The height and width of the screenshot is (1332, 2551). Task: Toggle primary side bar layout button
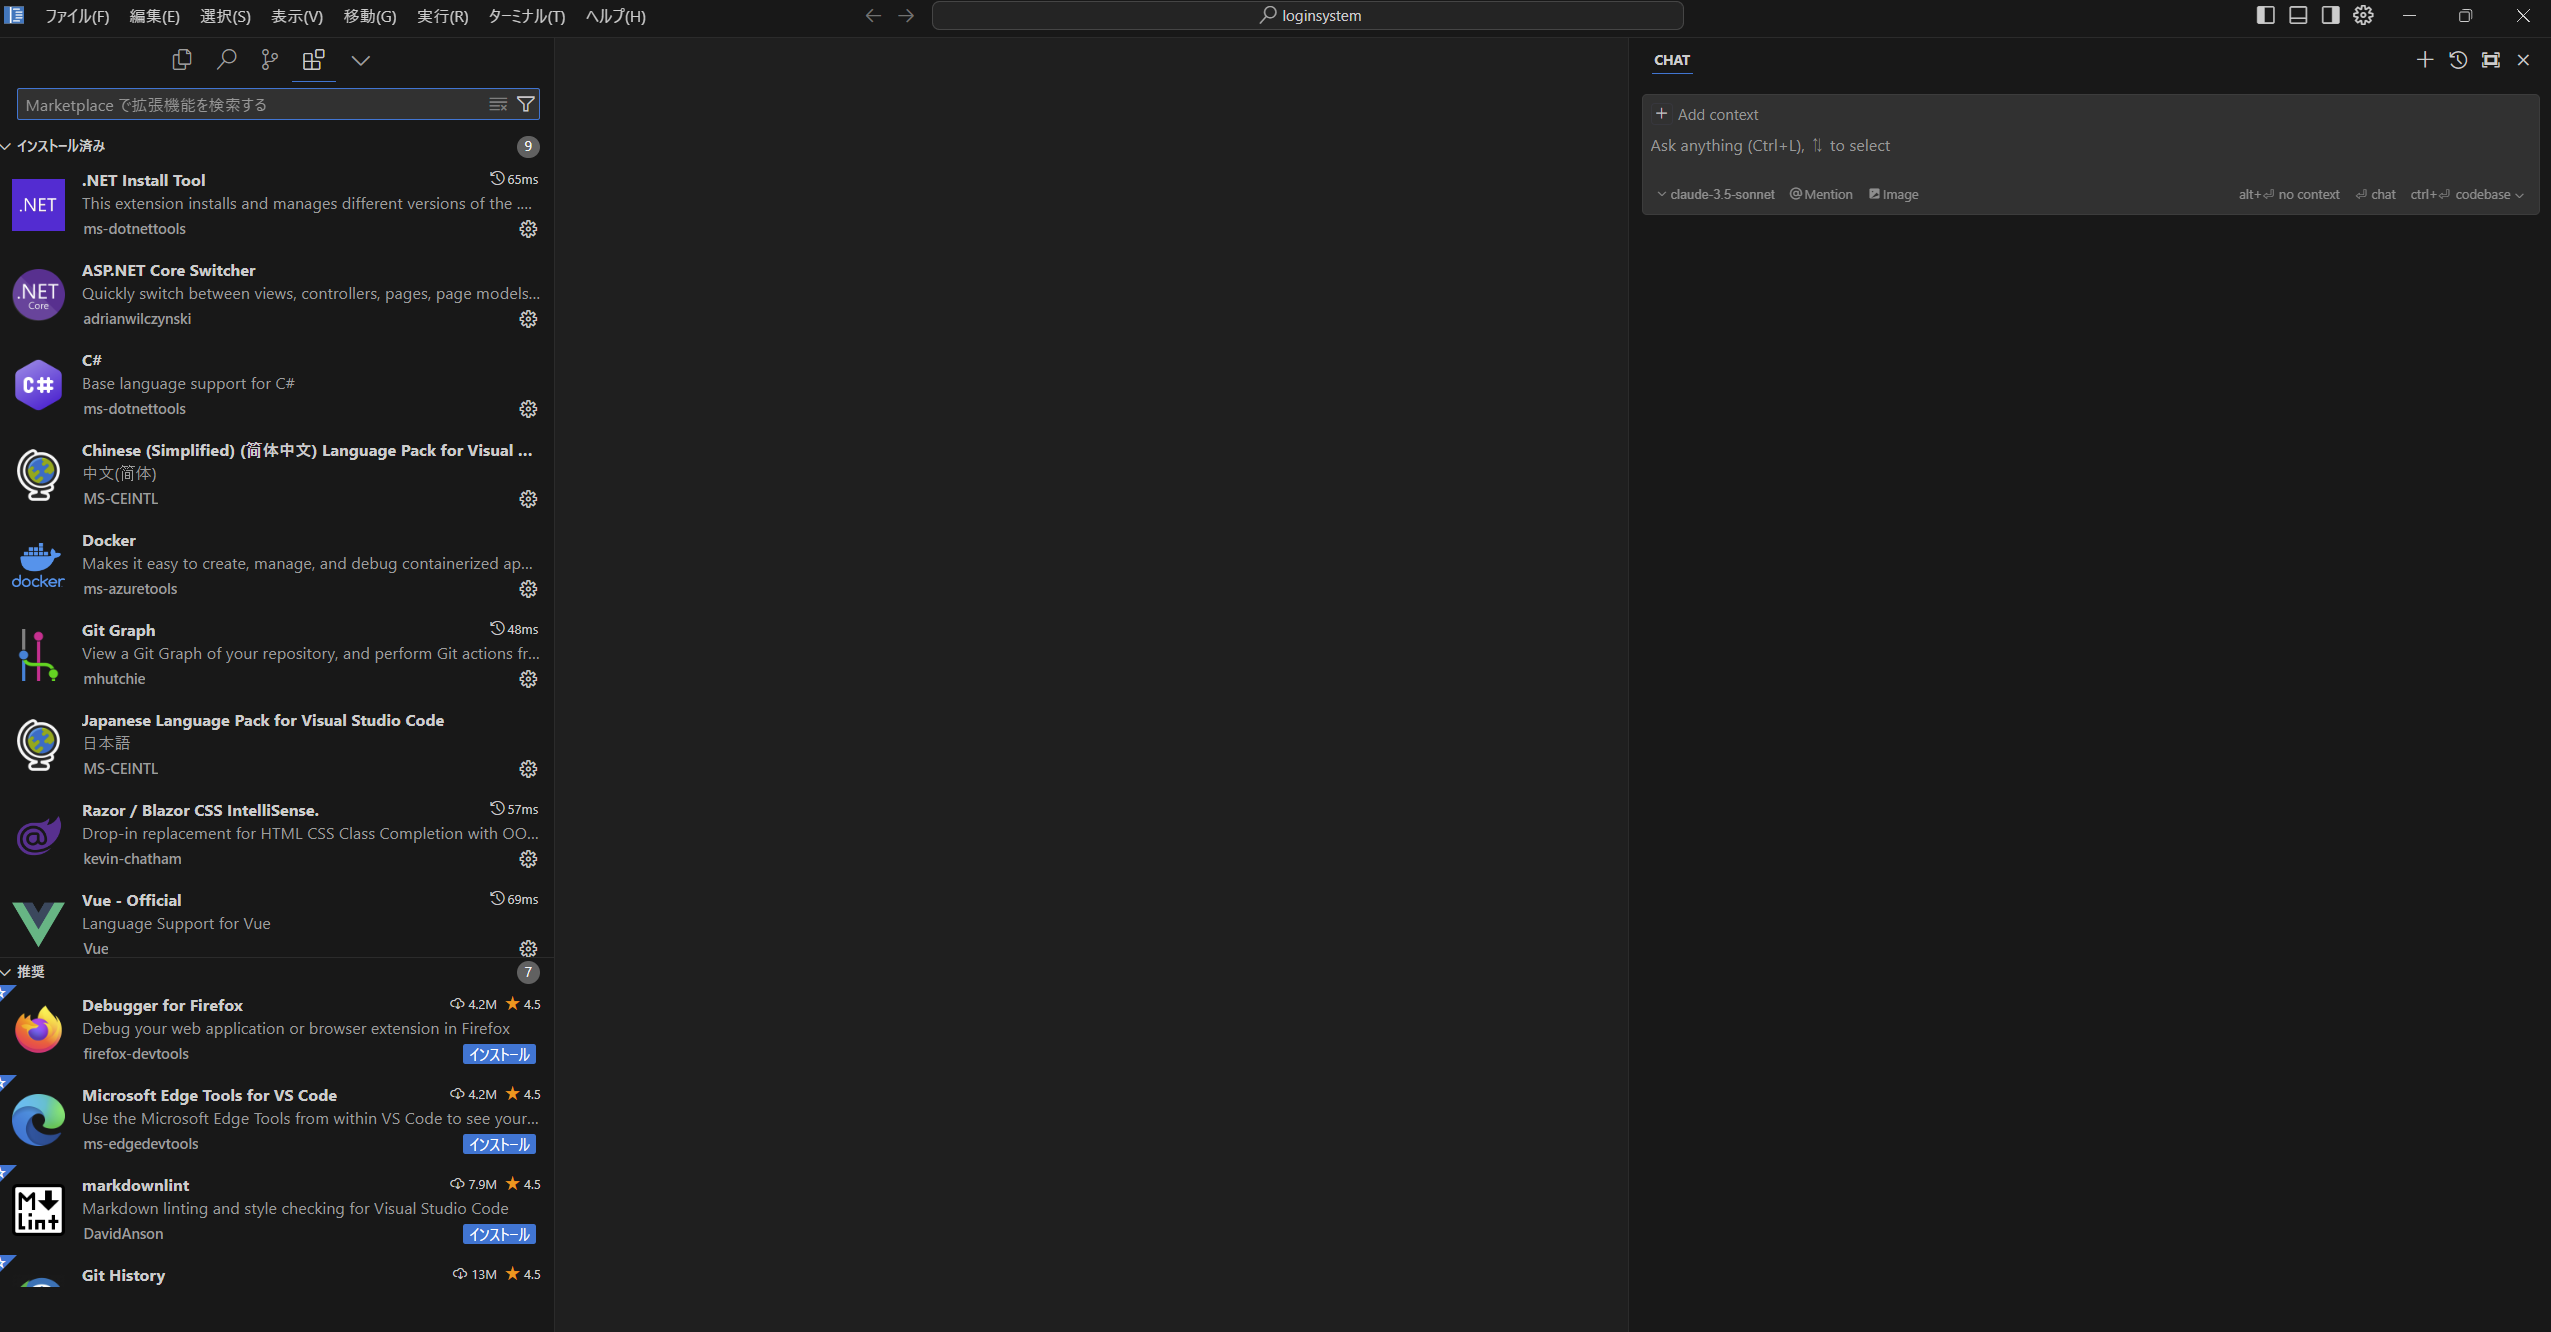click(x=2266, y=15)
